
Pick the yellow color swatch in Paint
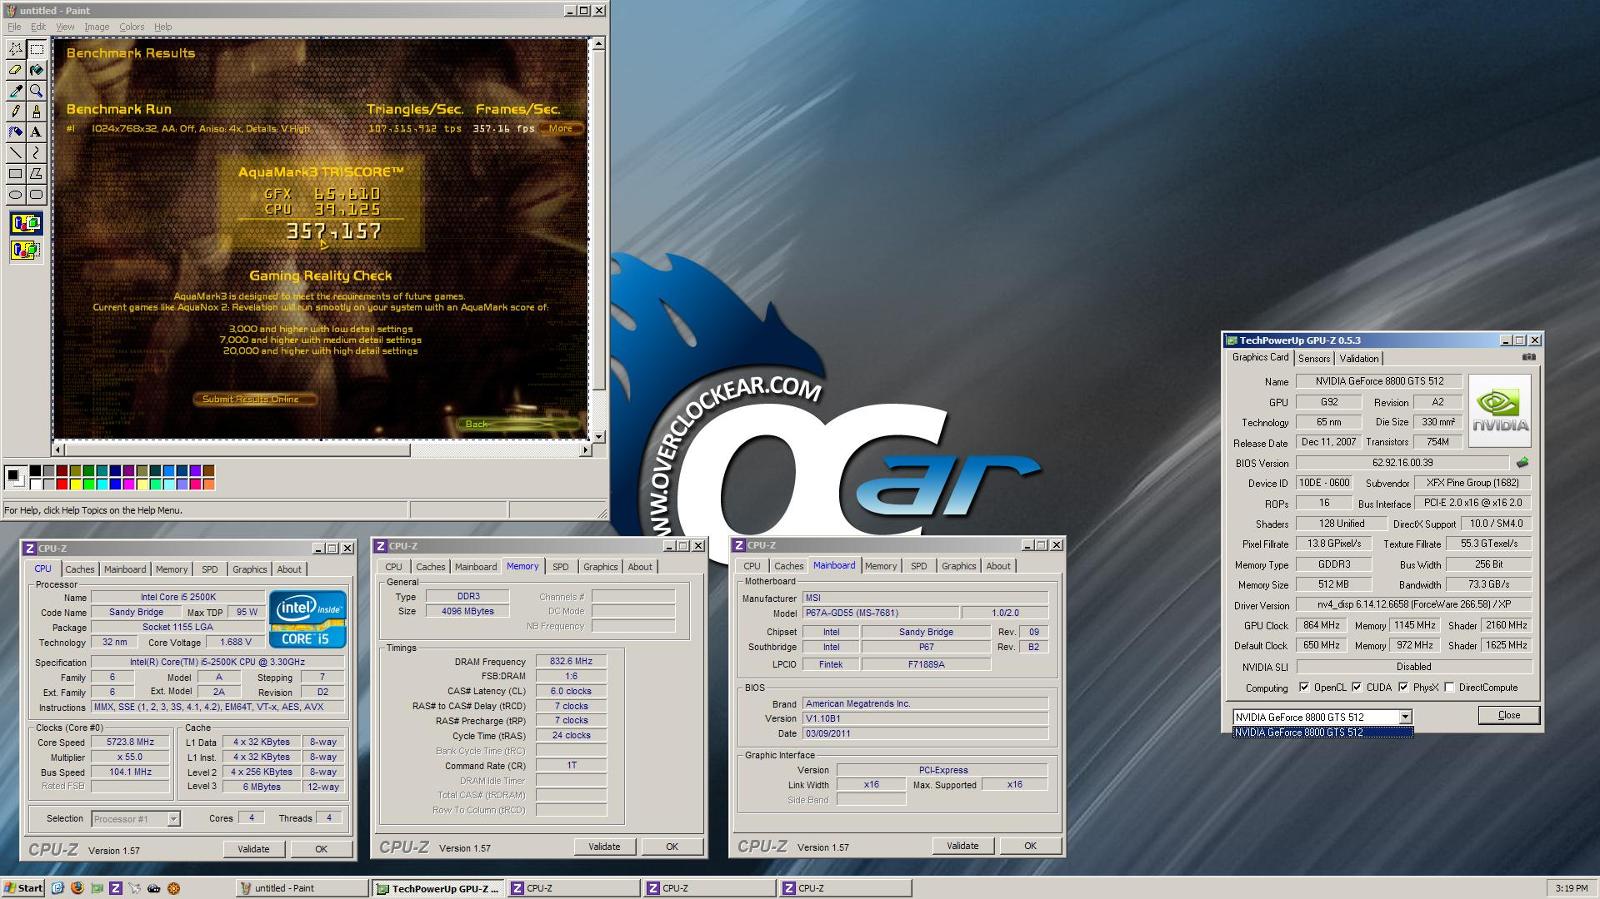click(x=74, y=484)
